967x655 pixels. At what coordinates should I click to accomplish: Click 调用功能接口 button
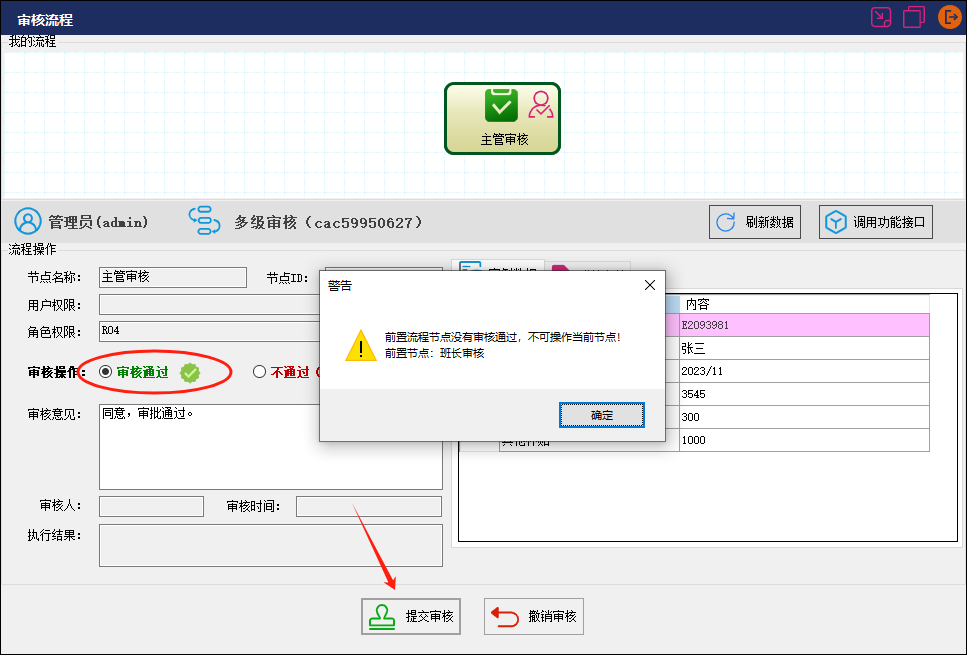pyautogui.click(x=876, y=222)
